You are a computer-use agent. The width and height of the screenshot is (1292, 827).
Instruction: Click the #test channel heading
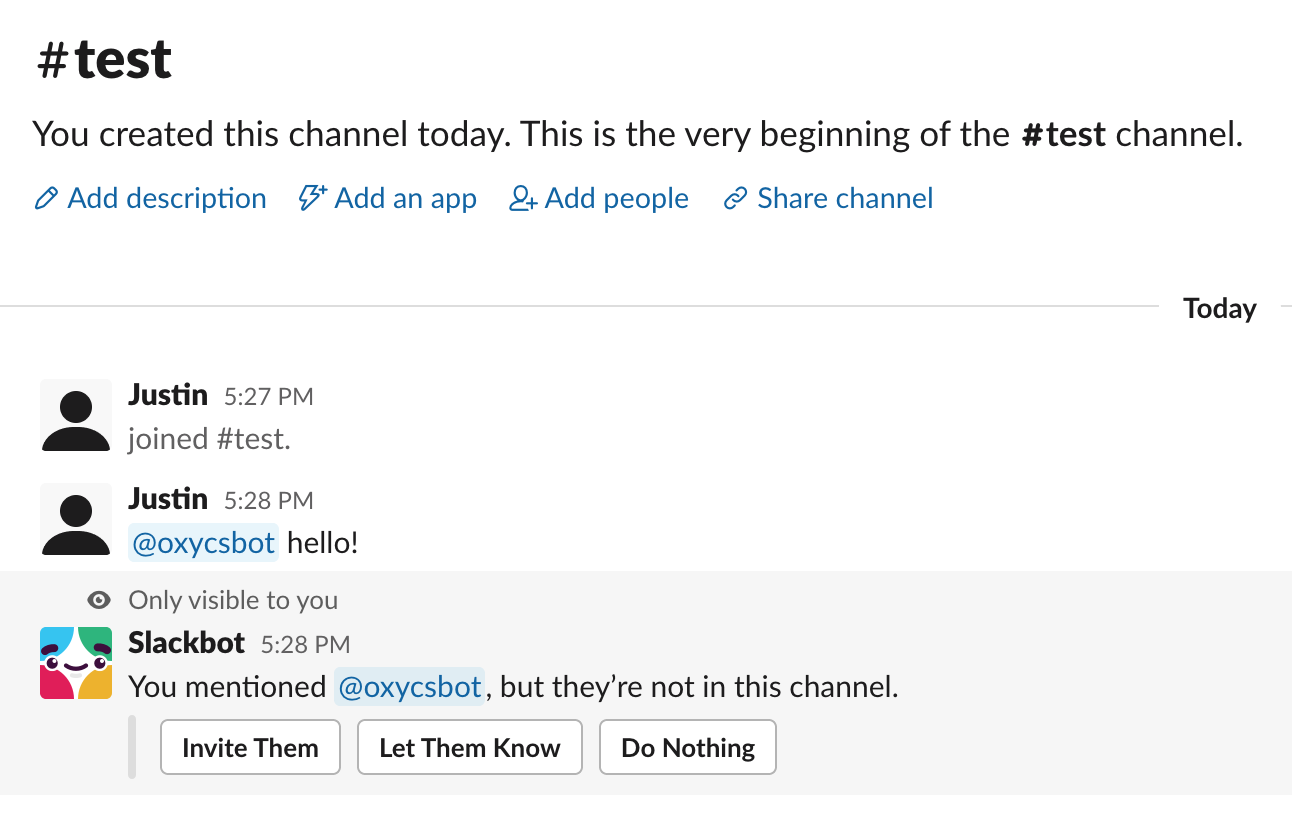click(x=104, y=60)
